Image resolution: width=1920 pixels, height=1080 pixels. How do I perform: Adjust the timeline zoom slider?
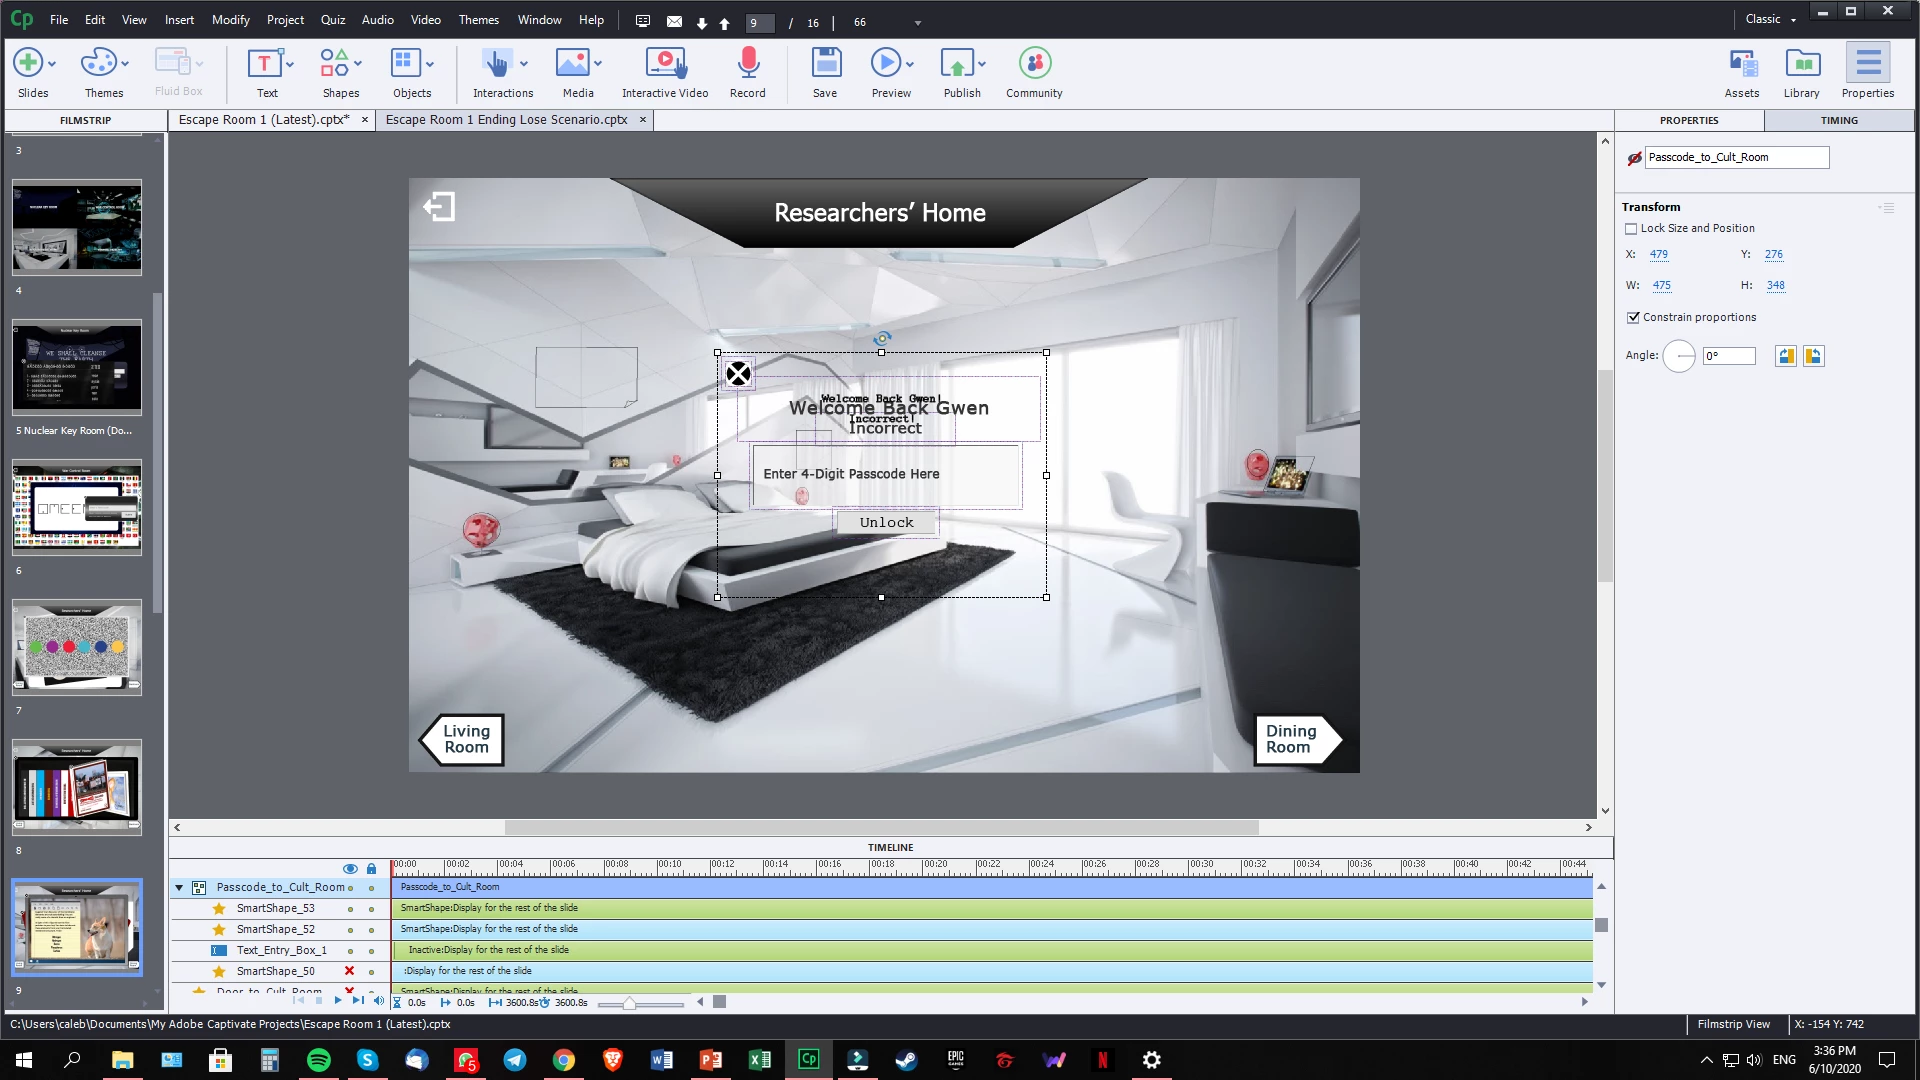(x=629, y=1003)
